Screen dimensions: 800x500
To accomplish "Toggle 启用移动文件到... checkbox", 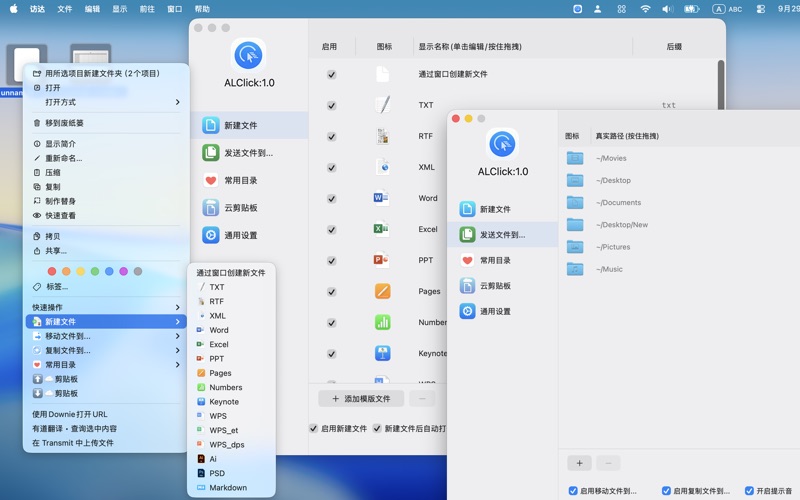I will click(x=573, y=491).
